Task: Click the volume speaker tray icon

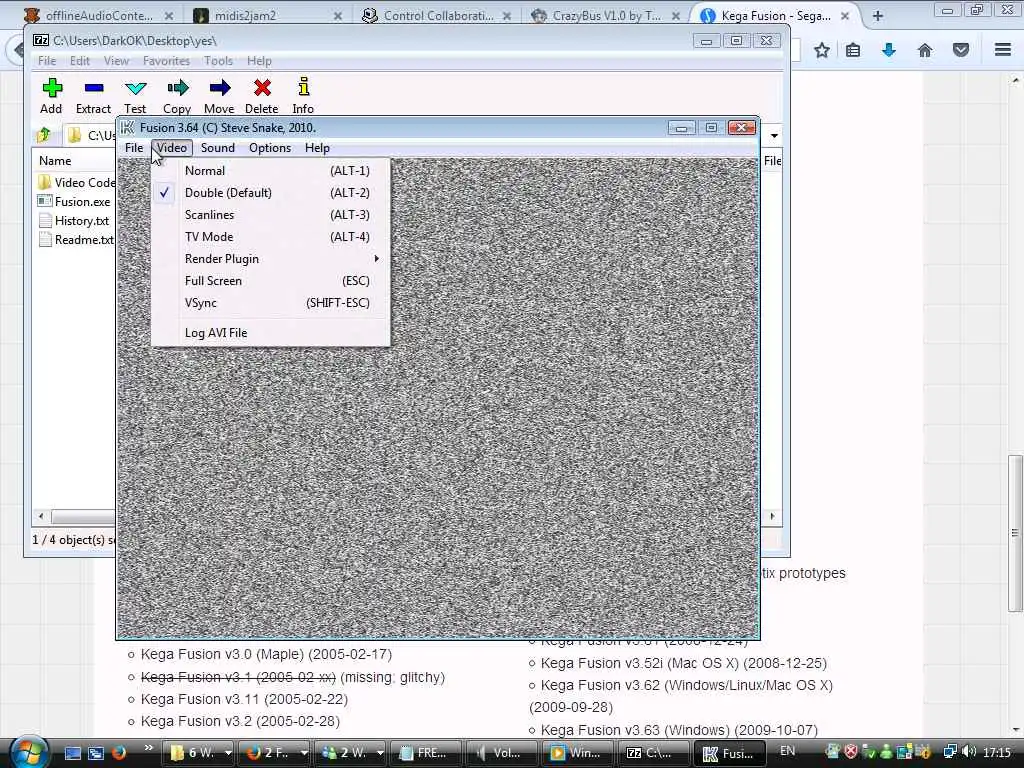Action: click(x=970, y=752)
